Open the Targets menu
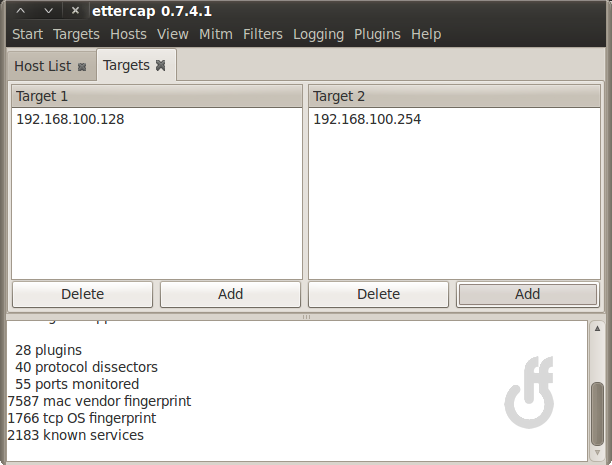This screenshot has height=465, width=612. click(76, 34)
